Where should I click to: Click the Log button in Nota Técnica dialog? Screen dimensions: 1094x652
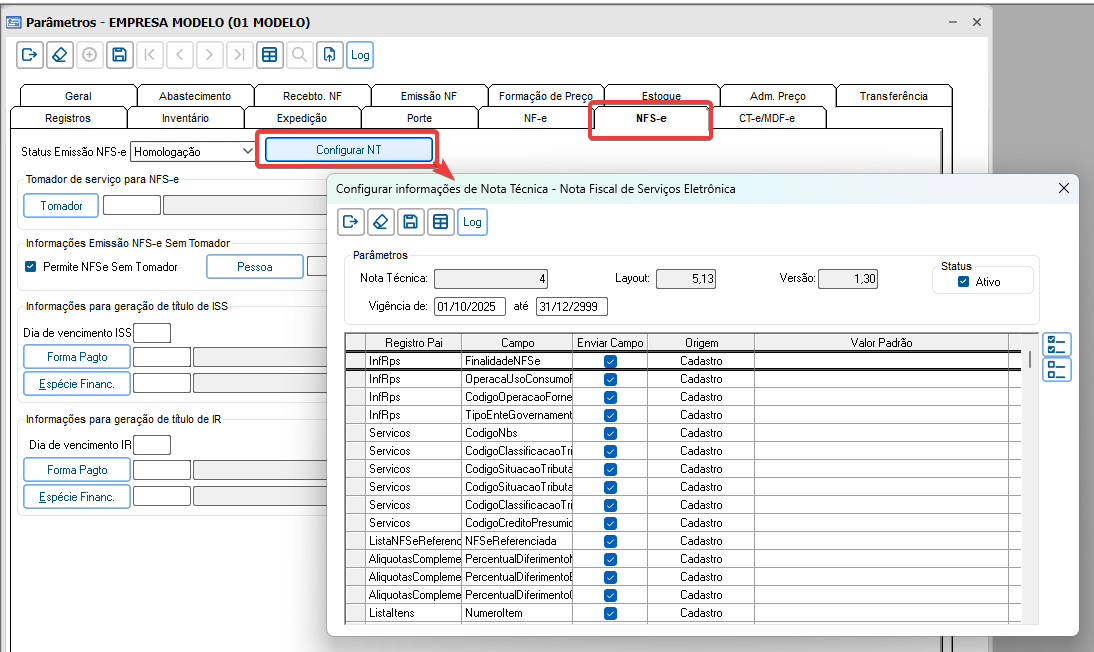(472, 222)
